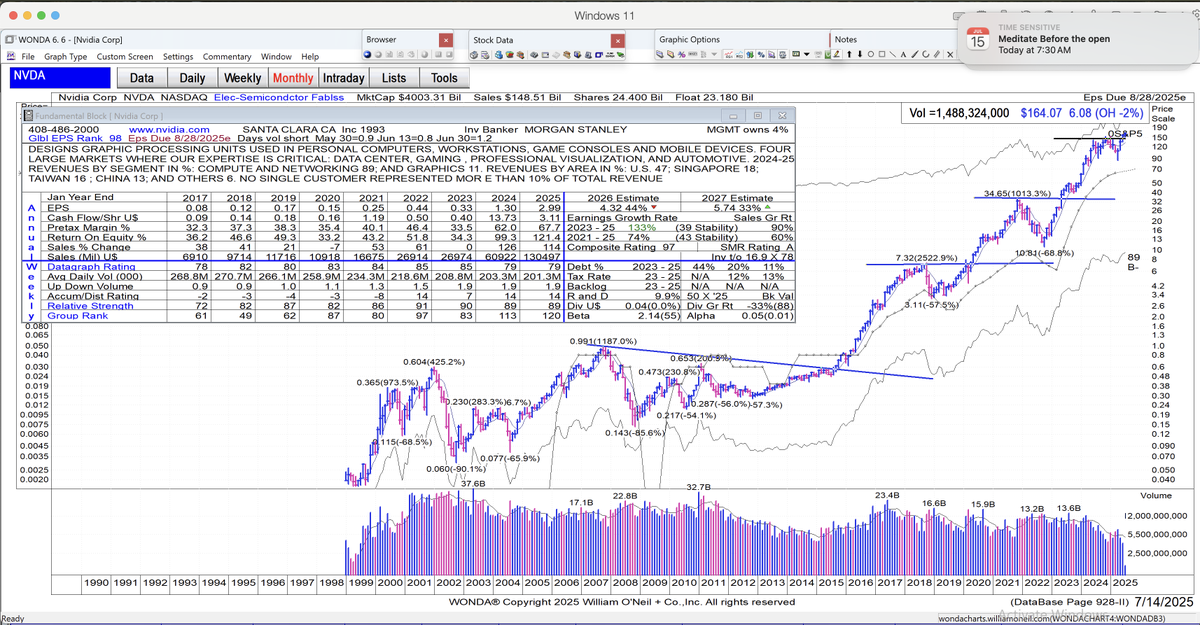
Task: Click the 2020 year label on time axis
Action: click(x=978, y=582)
